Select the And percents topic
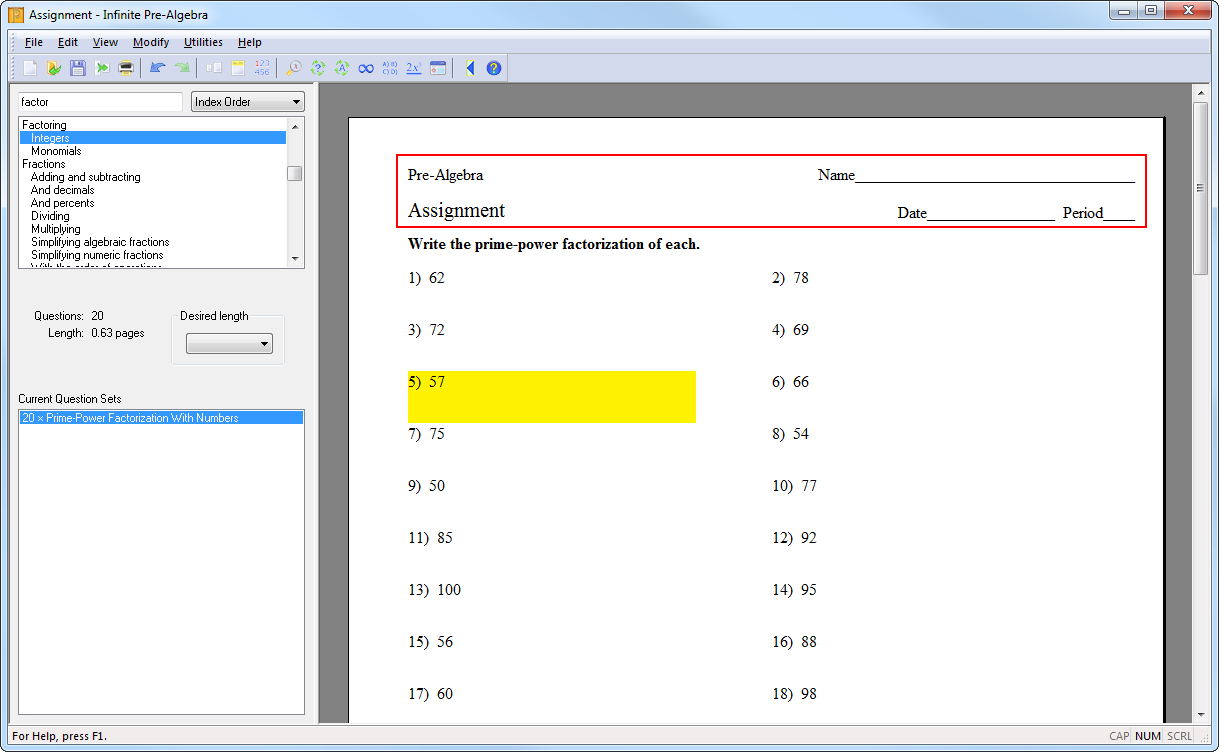Viewport: 1219px width, 752px height. click(63, 203)
